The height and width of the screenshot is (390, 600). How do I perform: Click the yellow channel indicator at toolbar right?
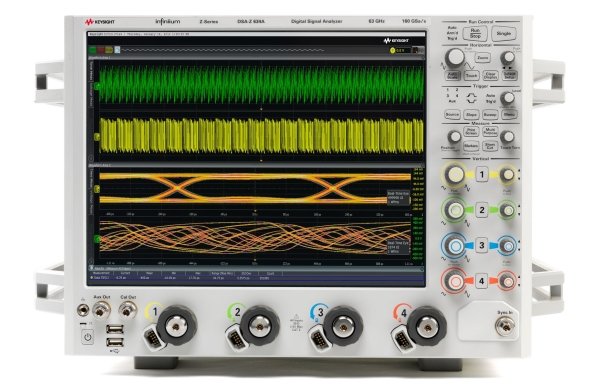click(393, 51)
